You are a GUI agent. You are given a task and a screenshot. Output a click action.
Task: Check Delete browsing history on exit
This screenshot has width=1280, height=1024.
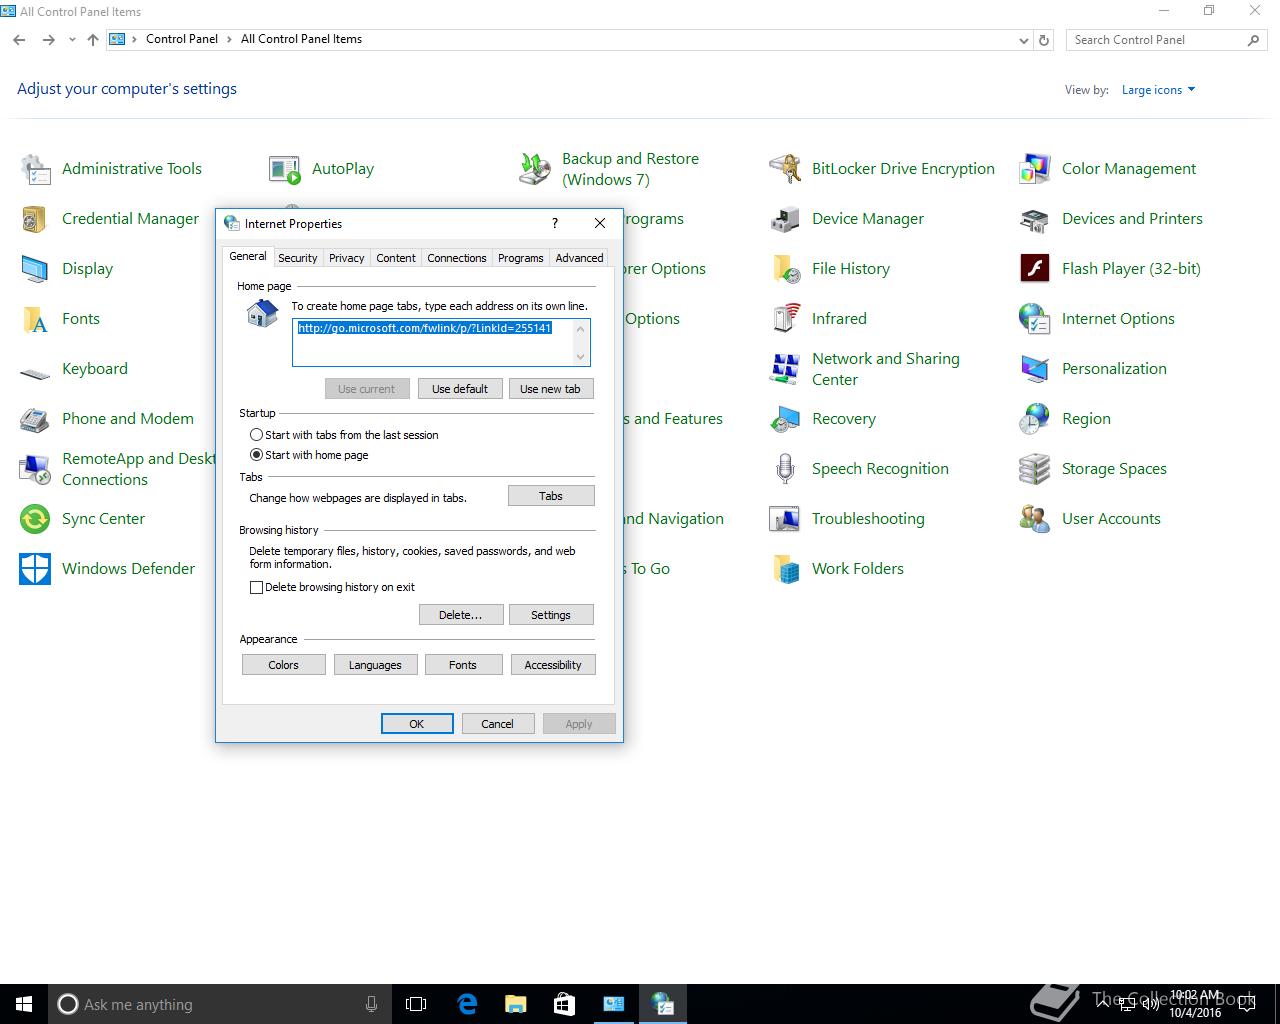(x=256, y=587)
